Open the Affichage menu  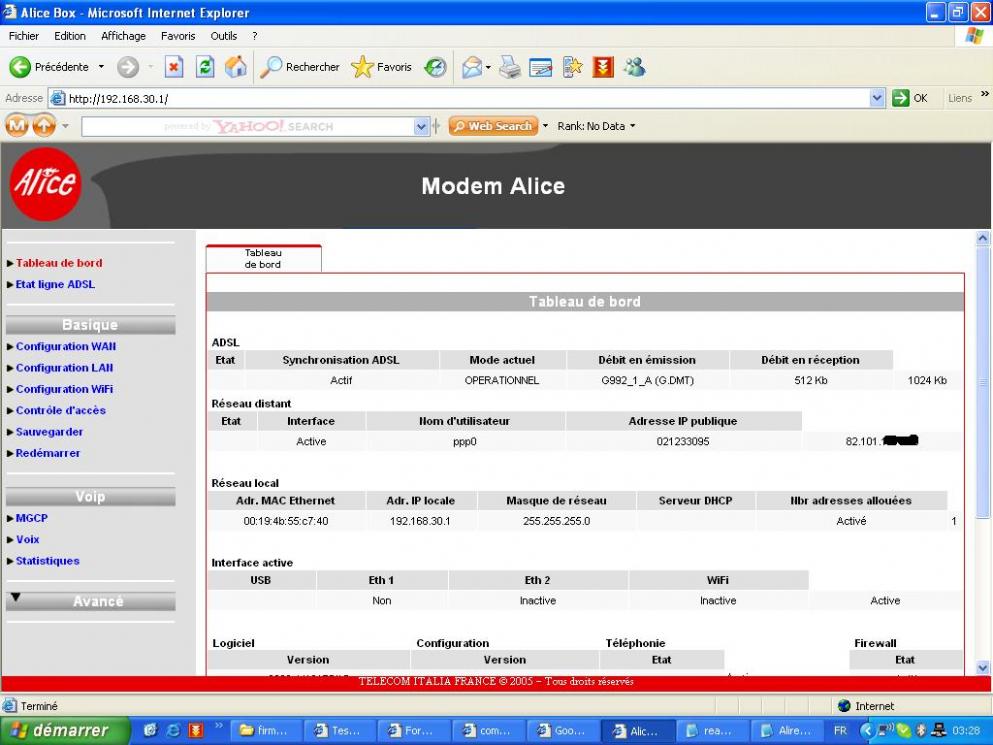tap(123, 36)
